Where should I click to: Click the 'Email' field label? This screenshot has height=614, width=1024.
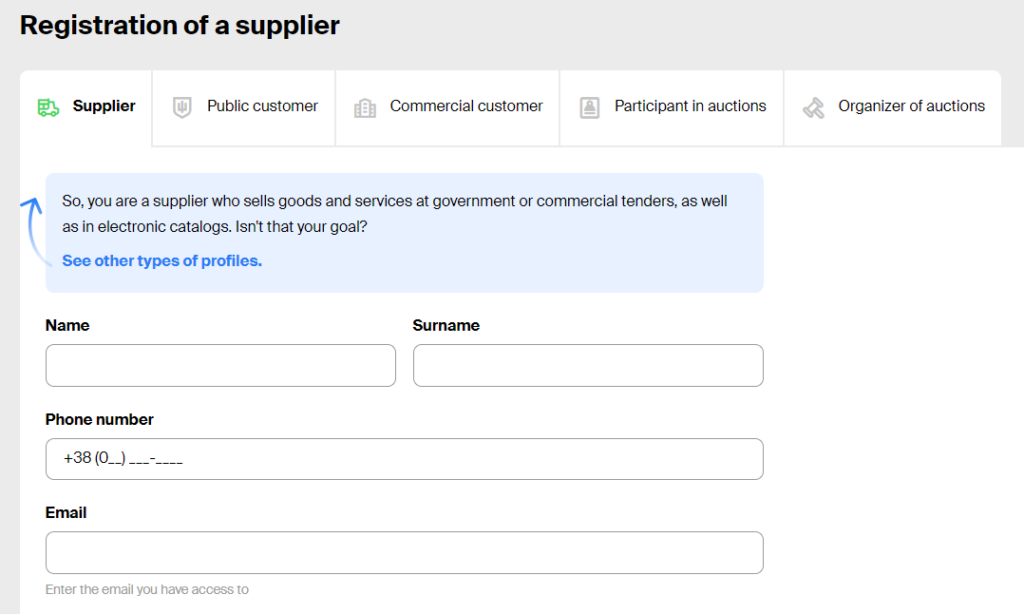(66, 512)
